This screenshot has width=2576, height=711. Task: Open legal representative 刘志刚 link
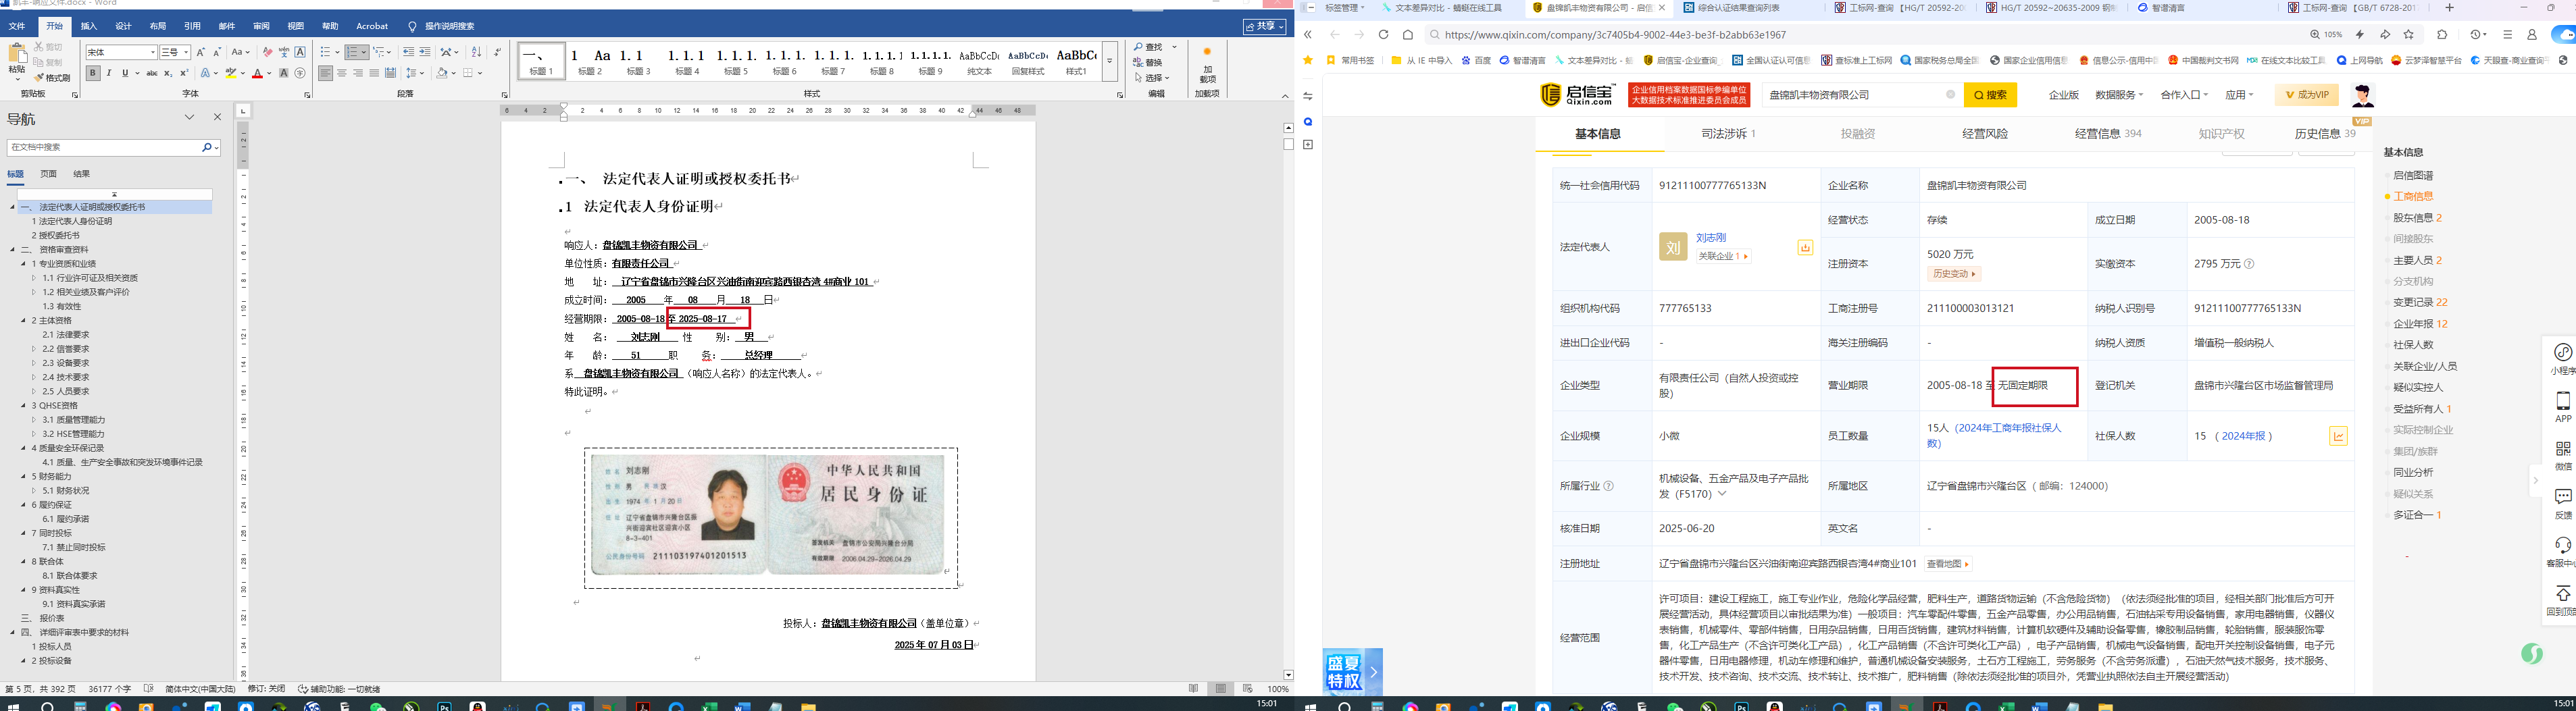[x=1711, y=238]
